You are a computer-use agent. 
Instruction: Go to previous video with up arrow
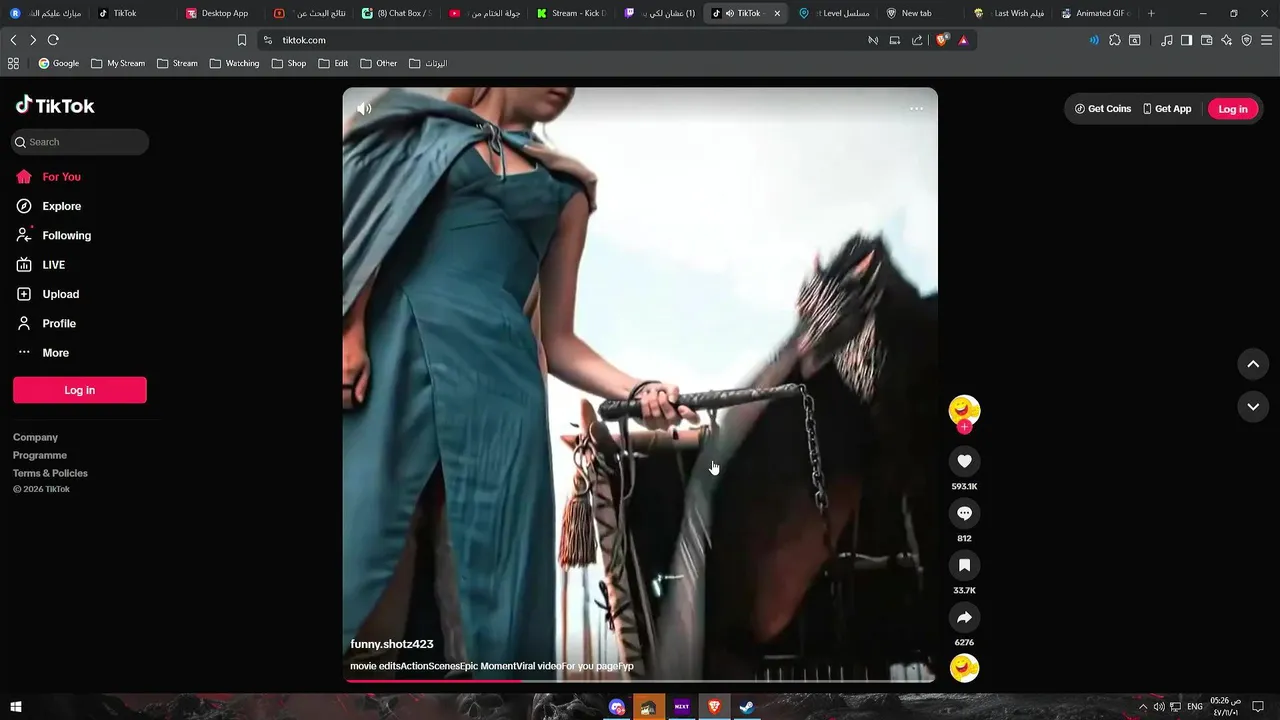click(x=1253, y=364)
